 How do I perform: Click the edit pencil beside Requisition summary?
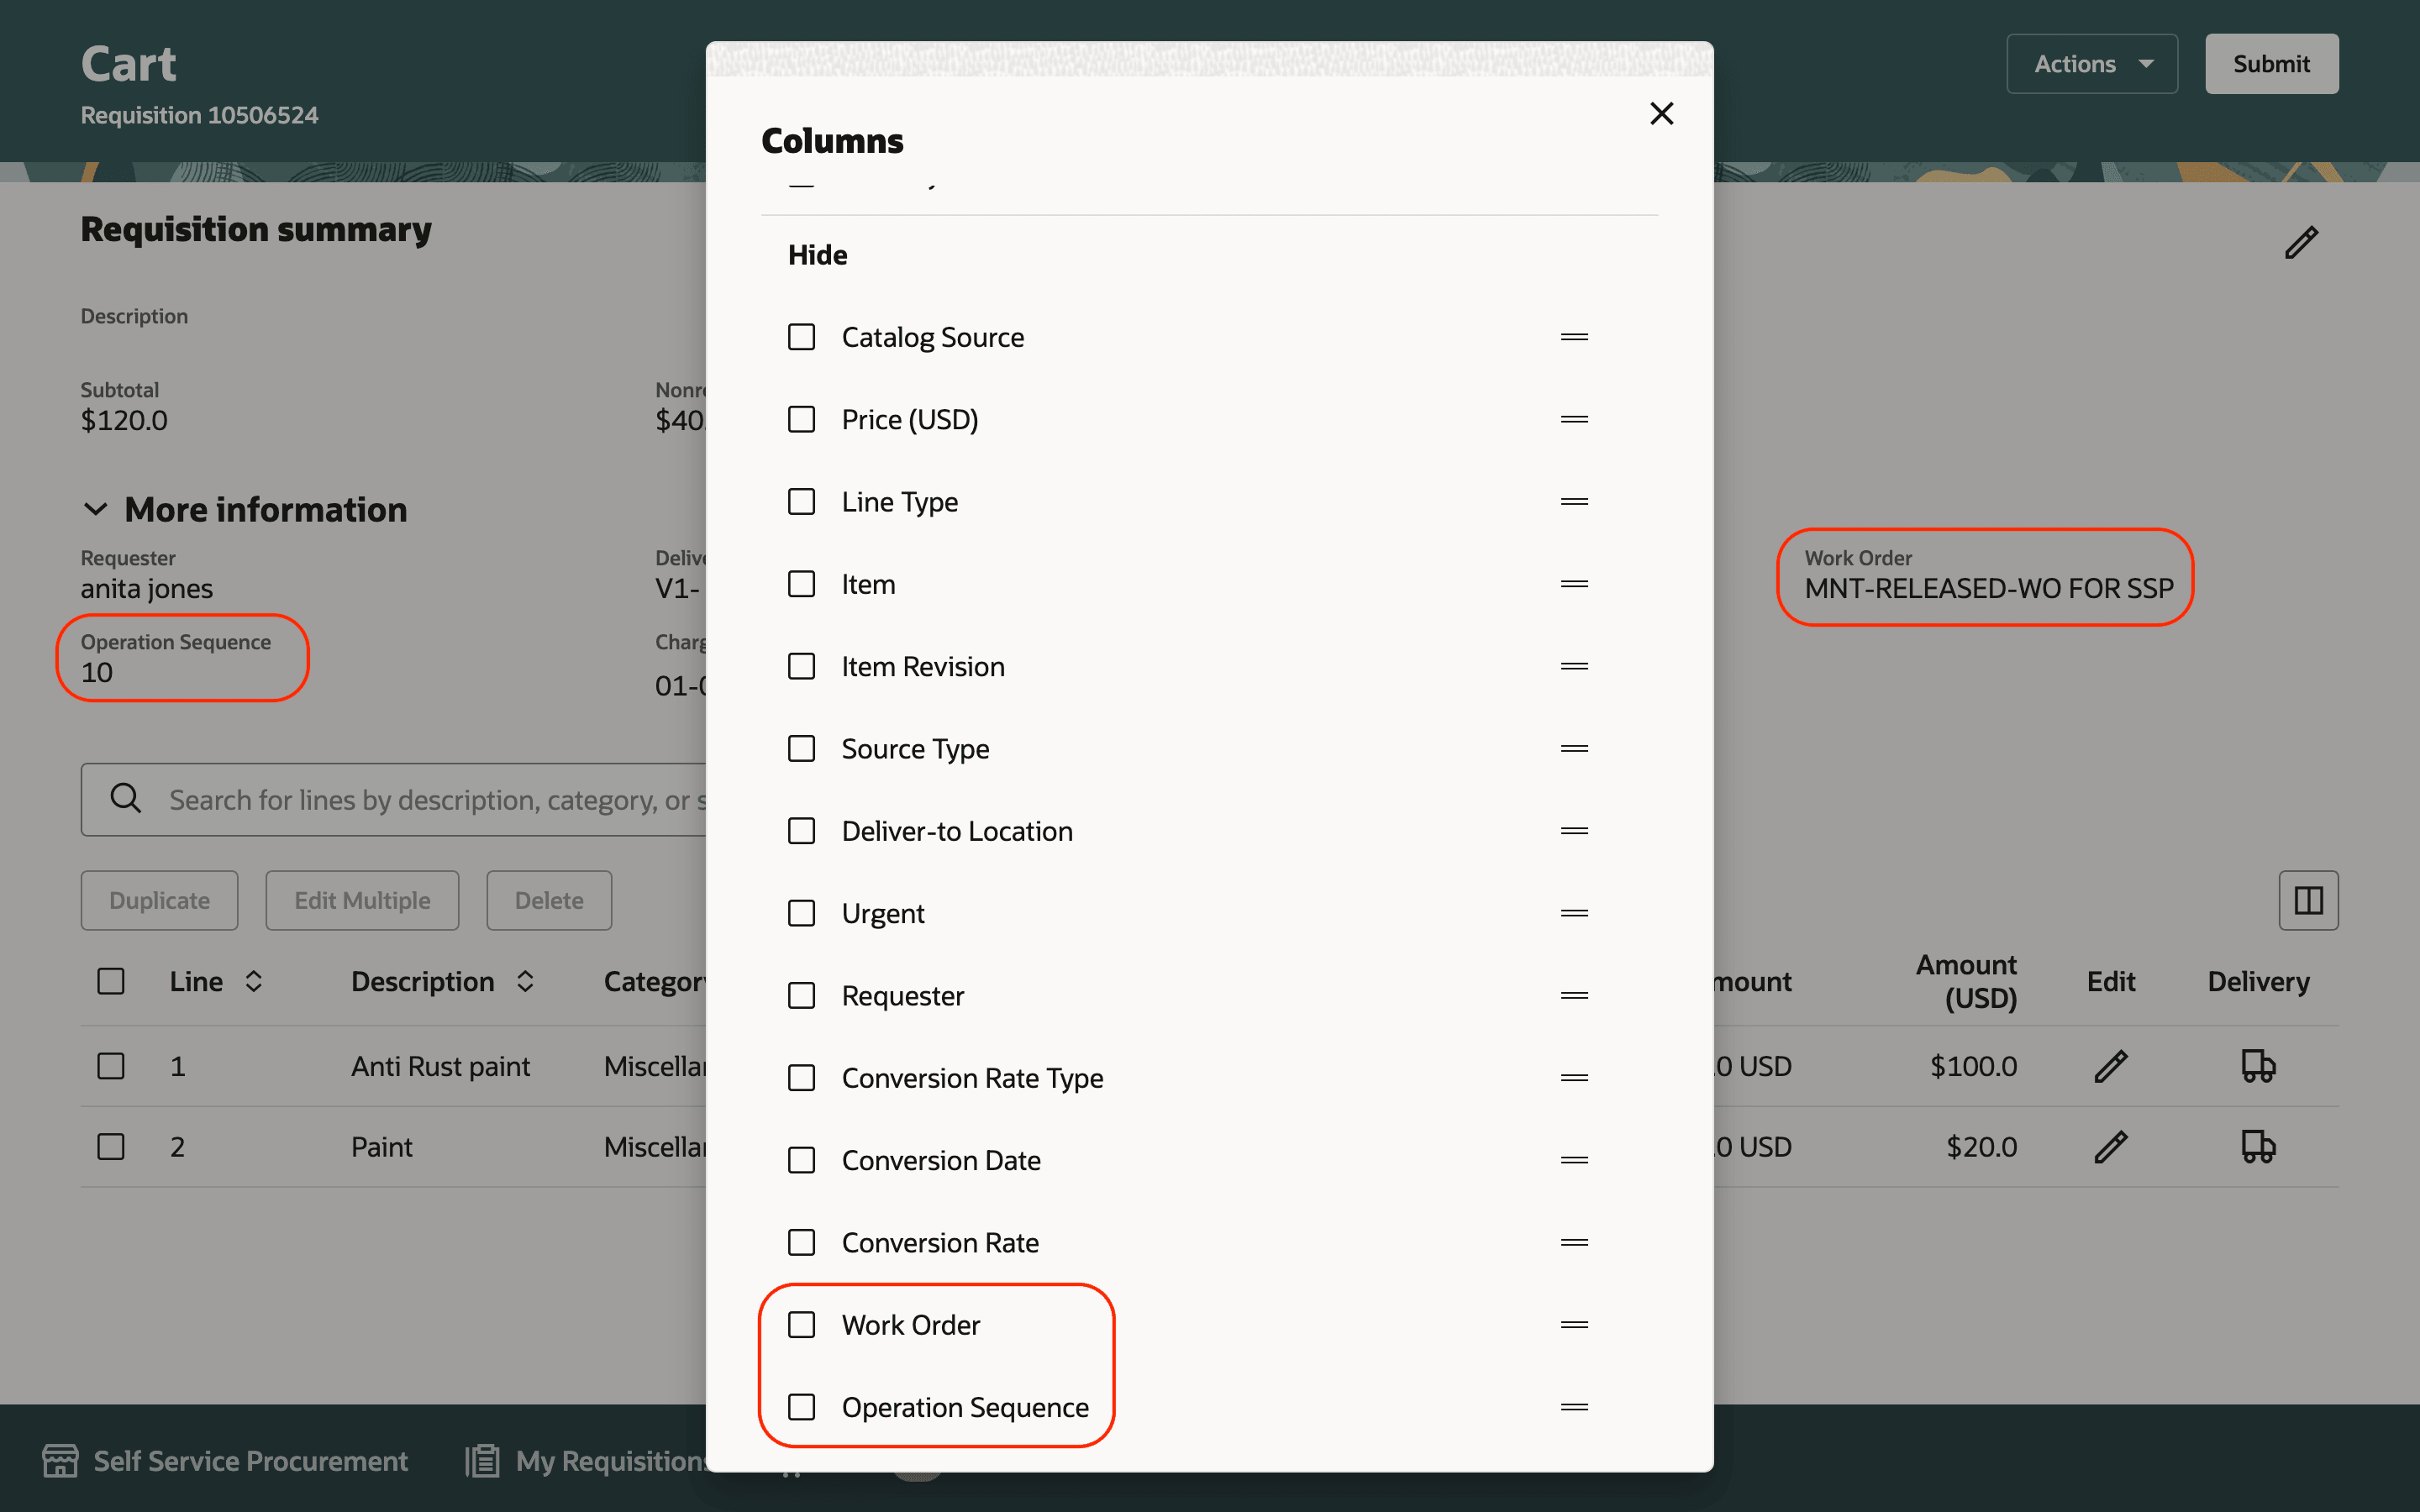click(2301, 242)
